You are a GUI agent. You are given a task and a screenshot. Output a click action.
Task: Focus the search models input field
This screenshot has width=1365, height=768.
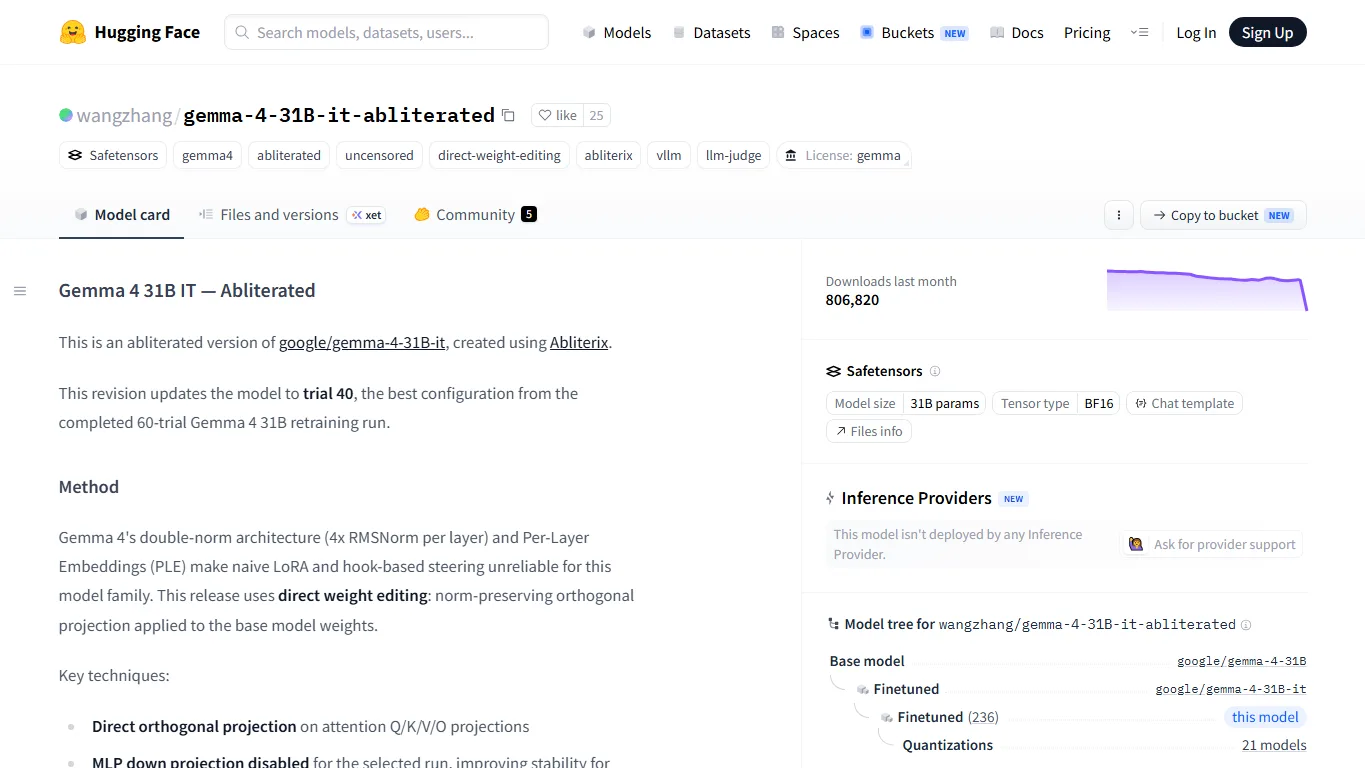click(386, 32)
